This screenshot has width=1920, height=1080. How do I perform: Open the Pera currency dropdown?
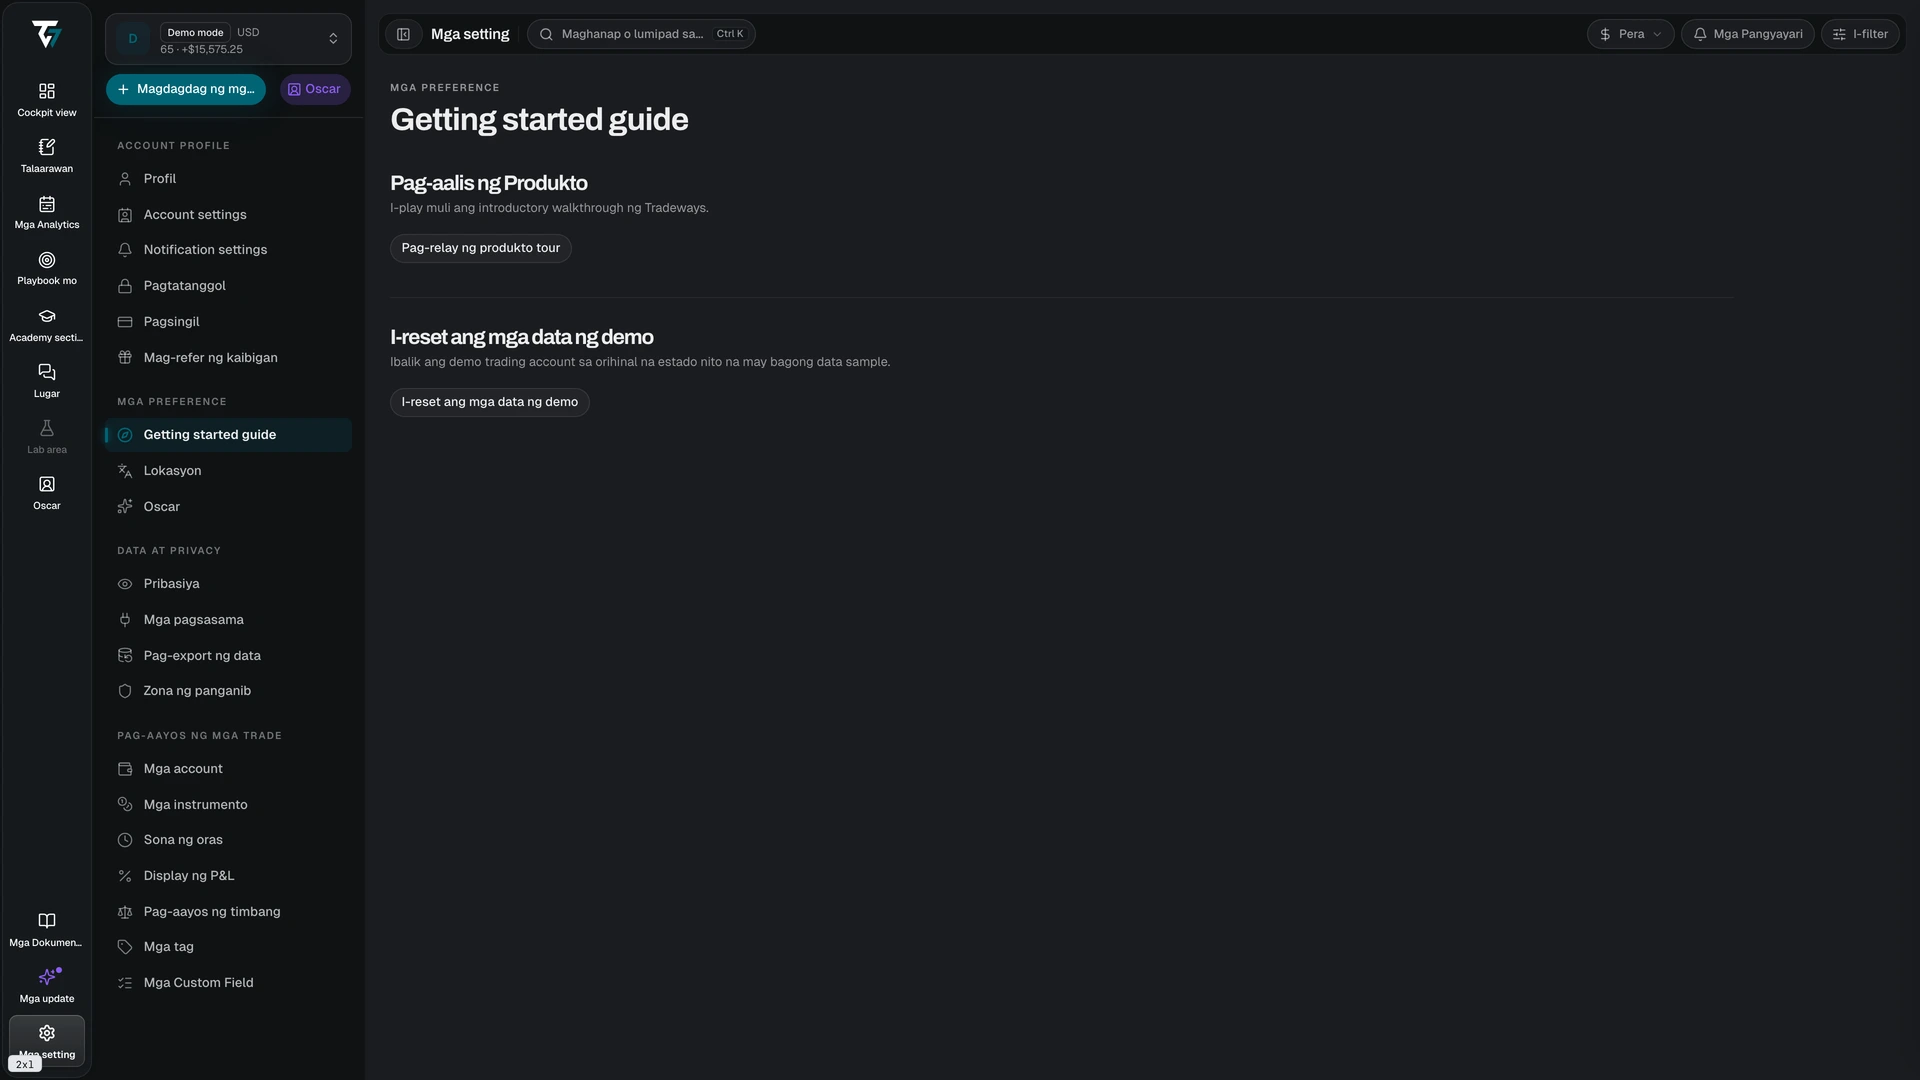click(1630, 34)
